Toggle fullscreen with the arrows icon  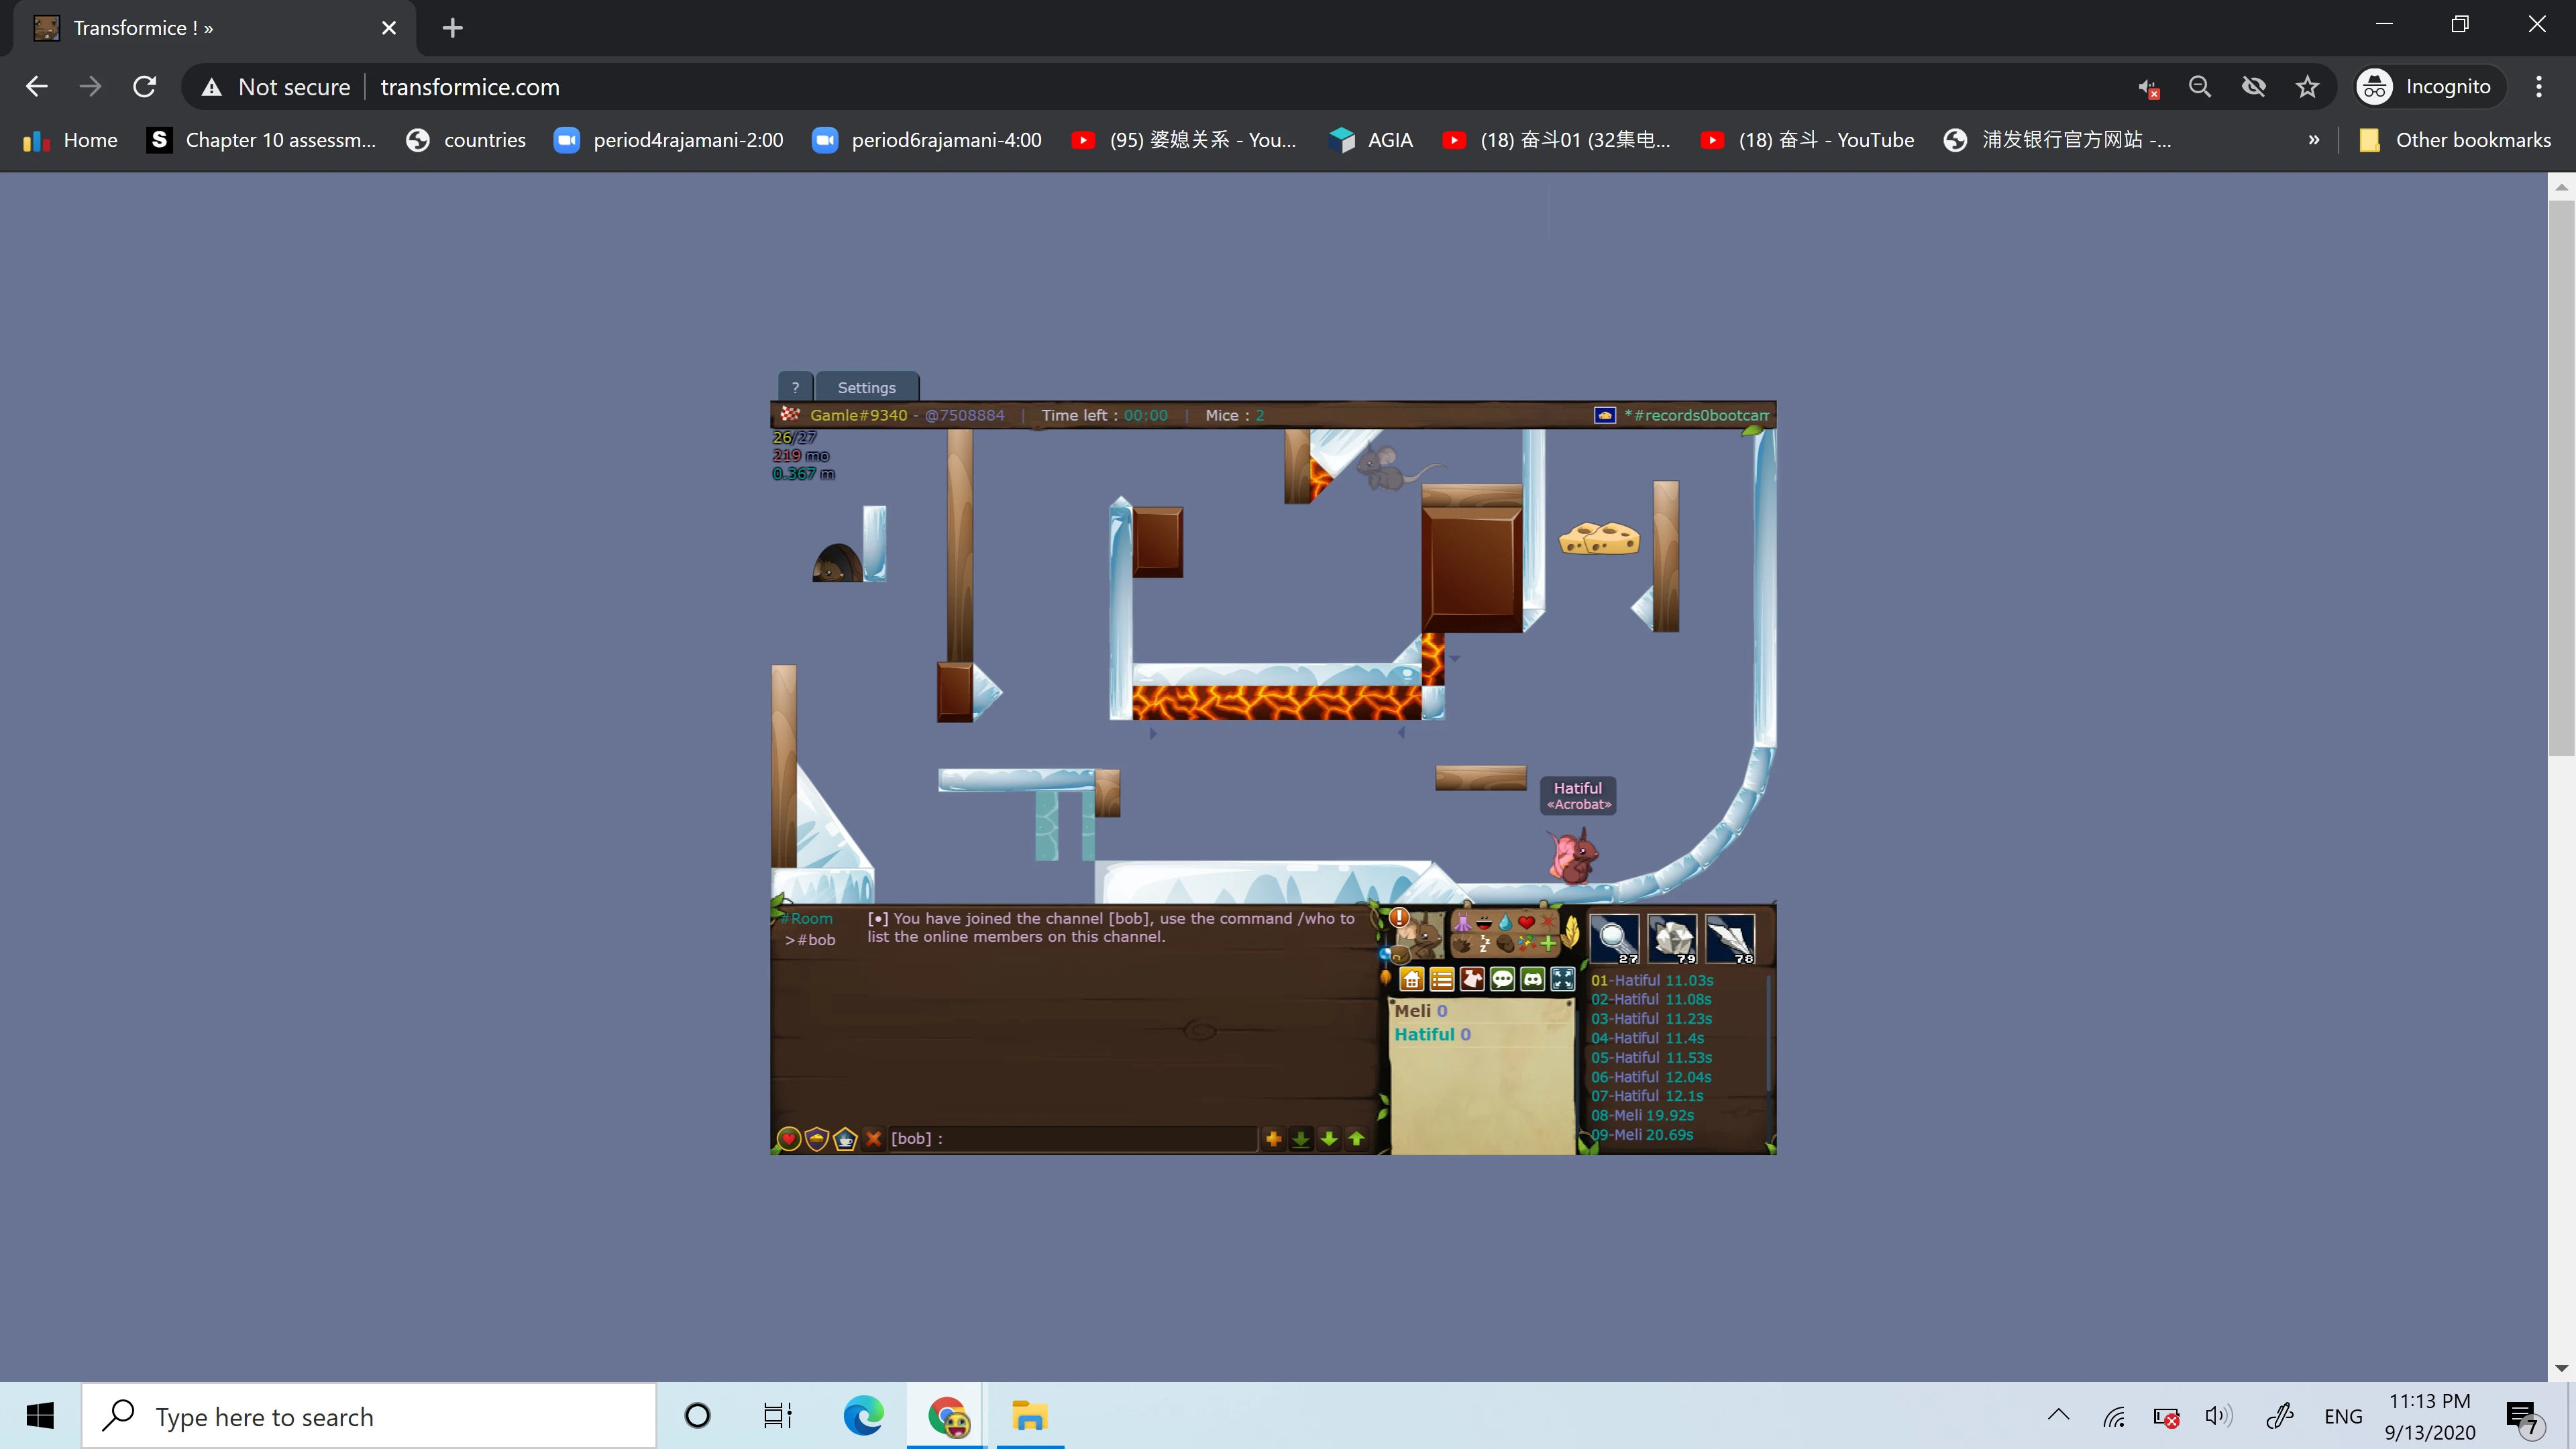(1562, 979)
